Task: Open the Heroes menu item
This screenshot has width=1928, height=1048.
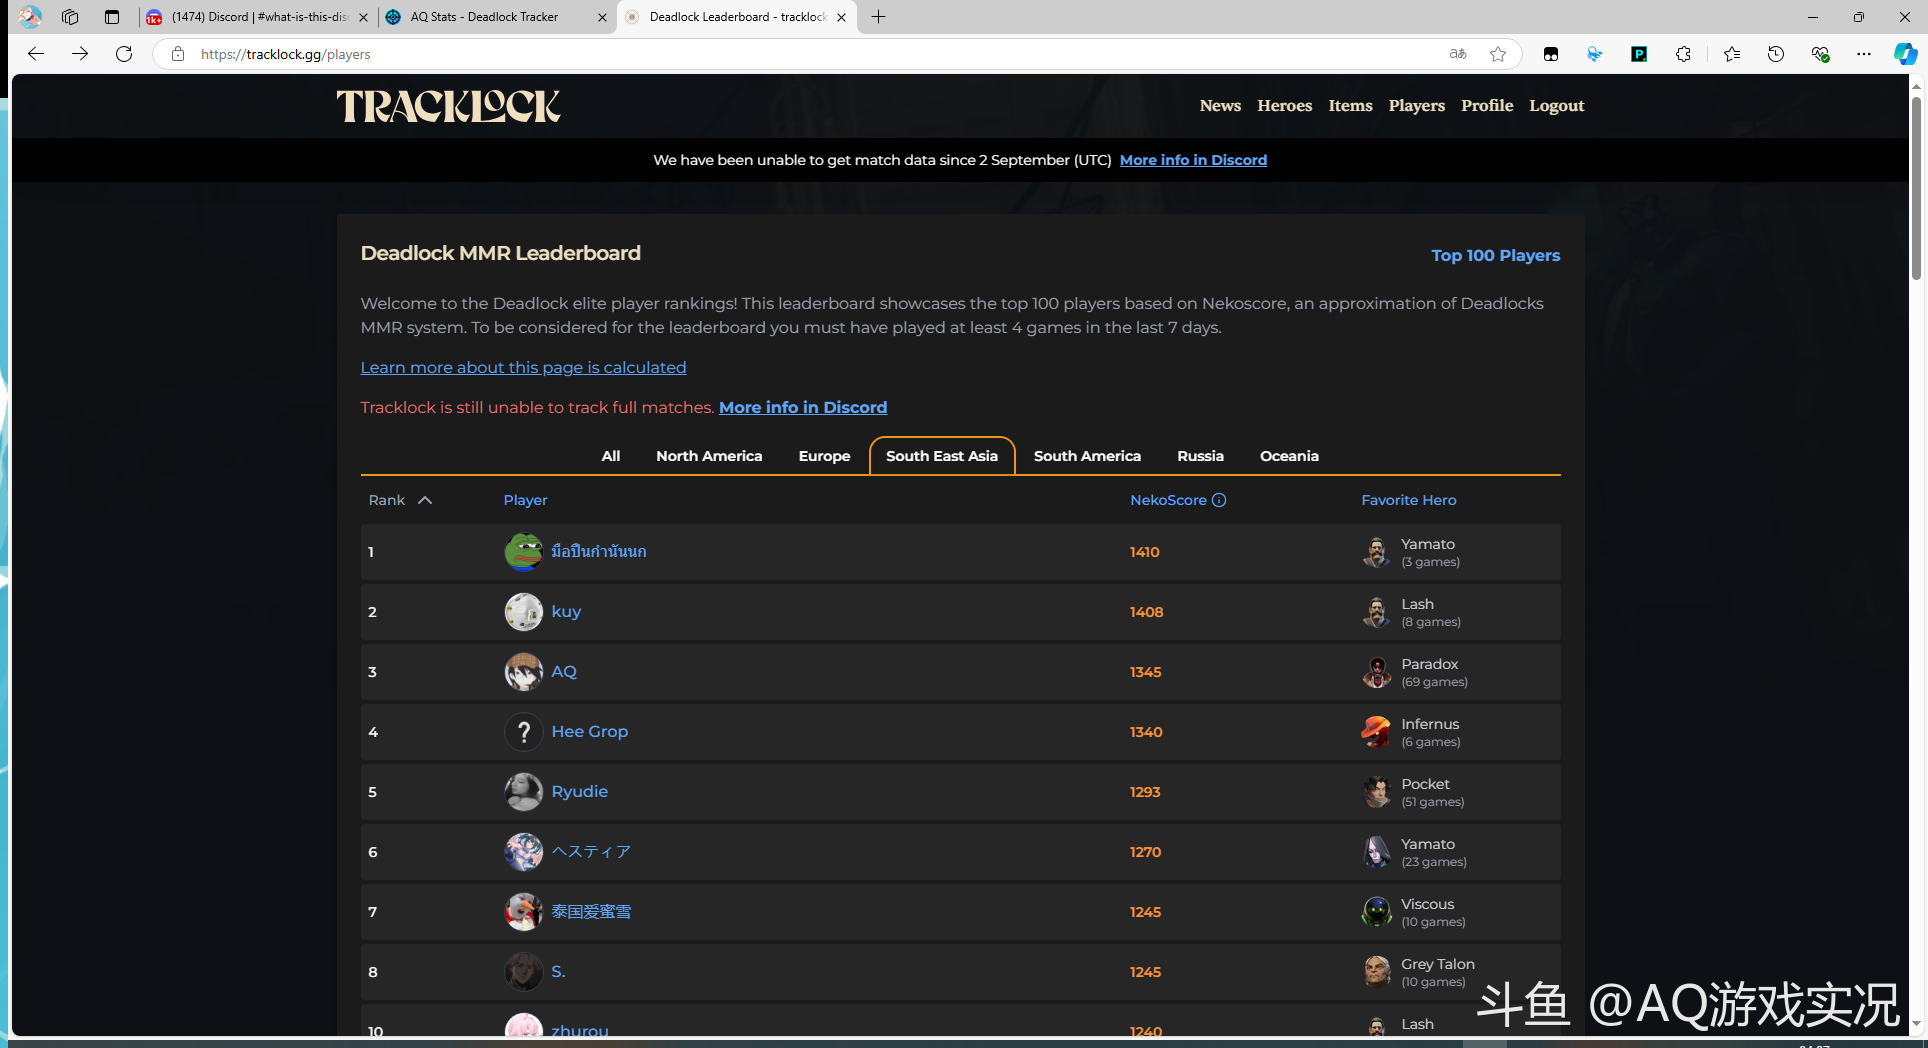Action: (x=1284, y=106)
